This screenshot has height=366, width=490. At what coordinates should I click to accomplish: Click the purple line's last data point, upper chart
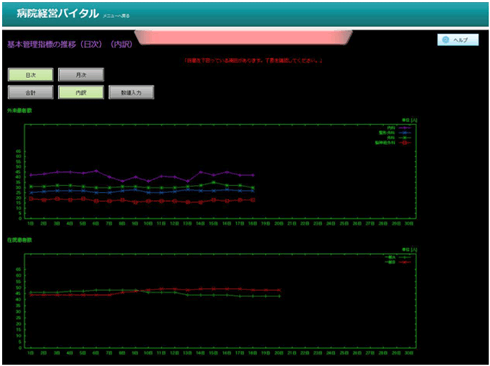point(253,175)
